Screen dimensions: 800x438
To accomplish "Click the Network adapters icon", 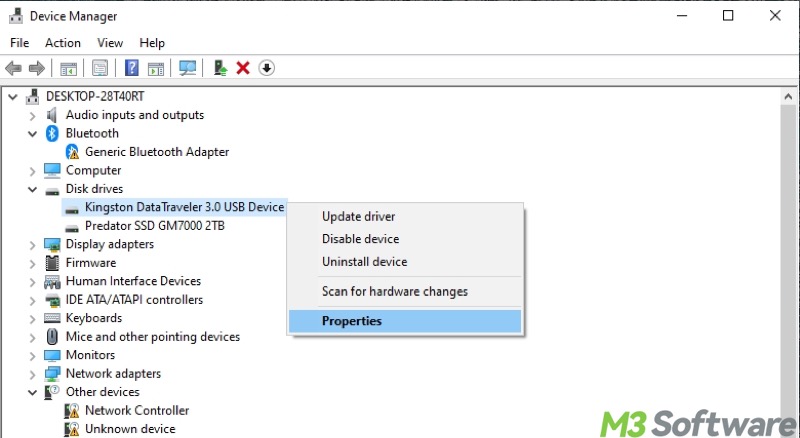I will pos(52,374).
